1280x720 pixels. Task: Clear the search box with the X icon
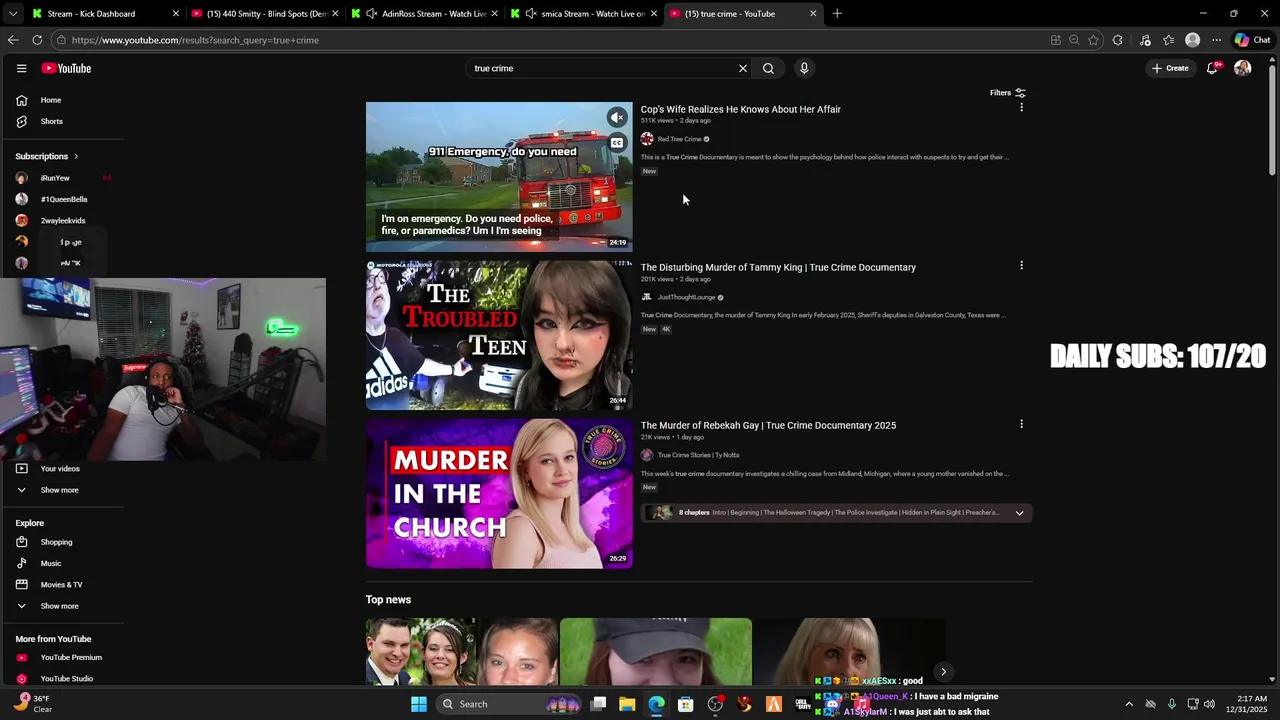[x=743, y=68]
